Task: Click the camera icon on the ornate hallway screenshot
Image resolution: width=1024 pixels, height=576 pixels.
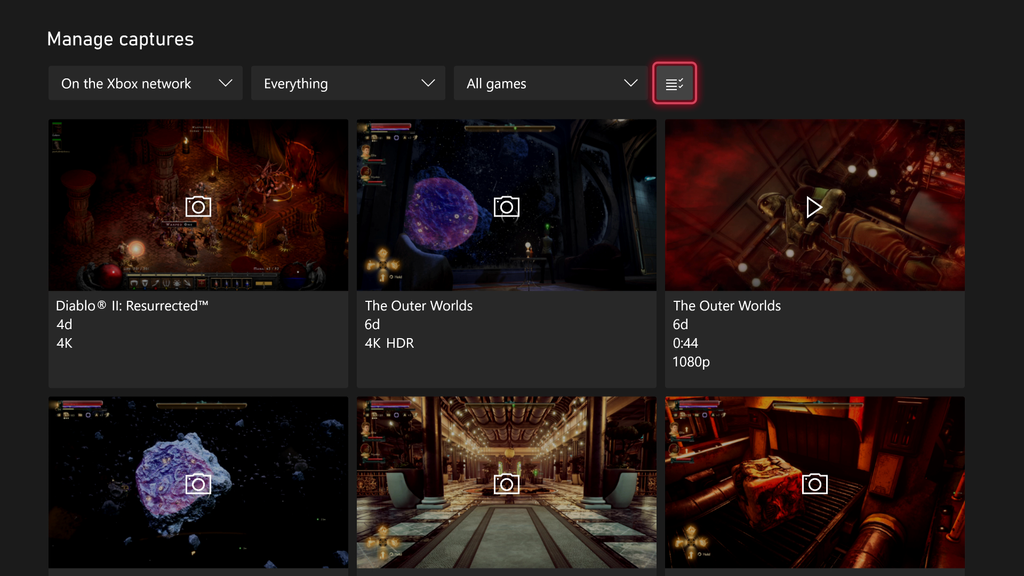Action: tap(506, 483)
